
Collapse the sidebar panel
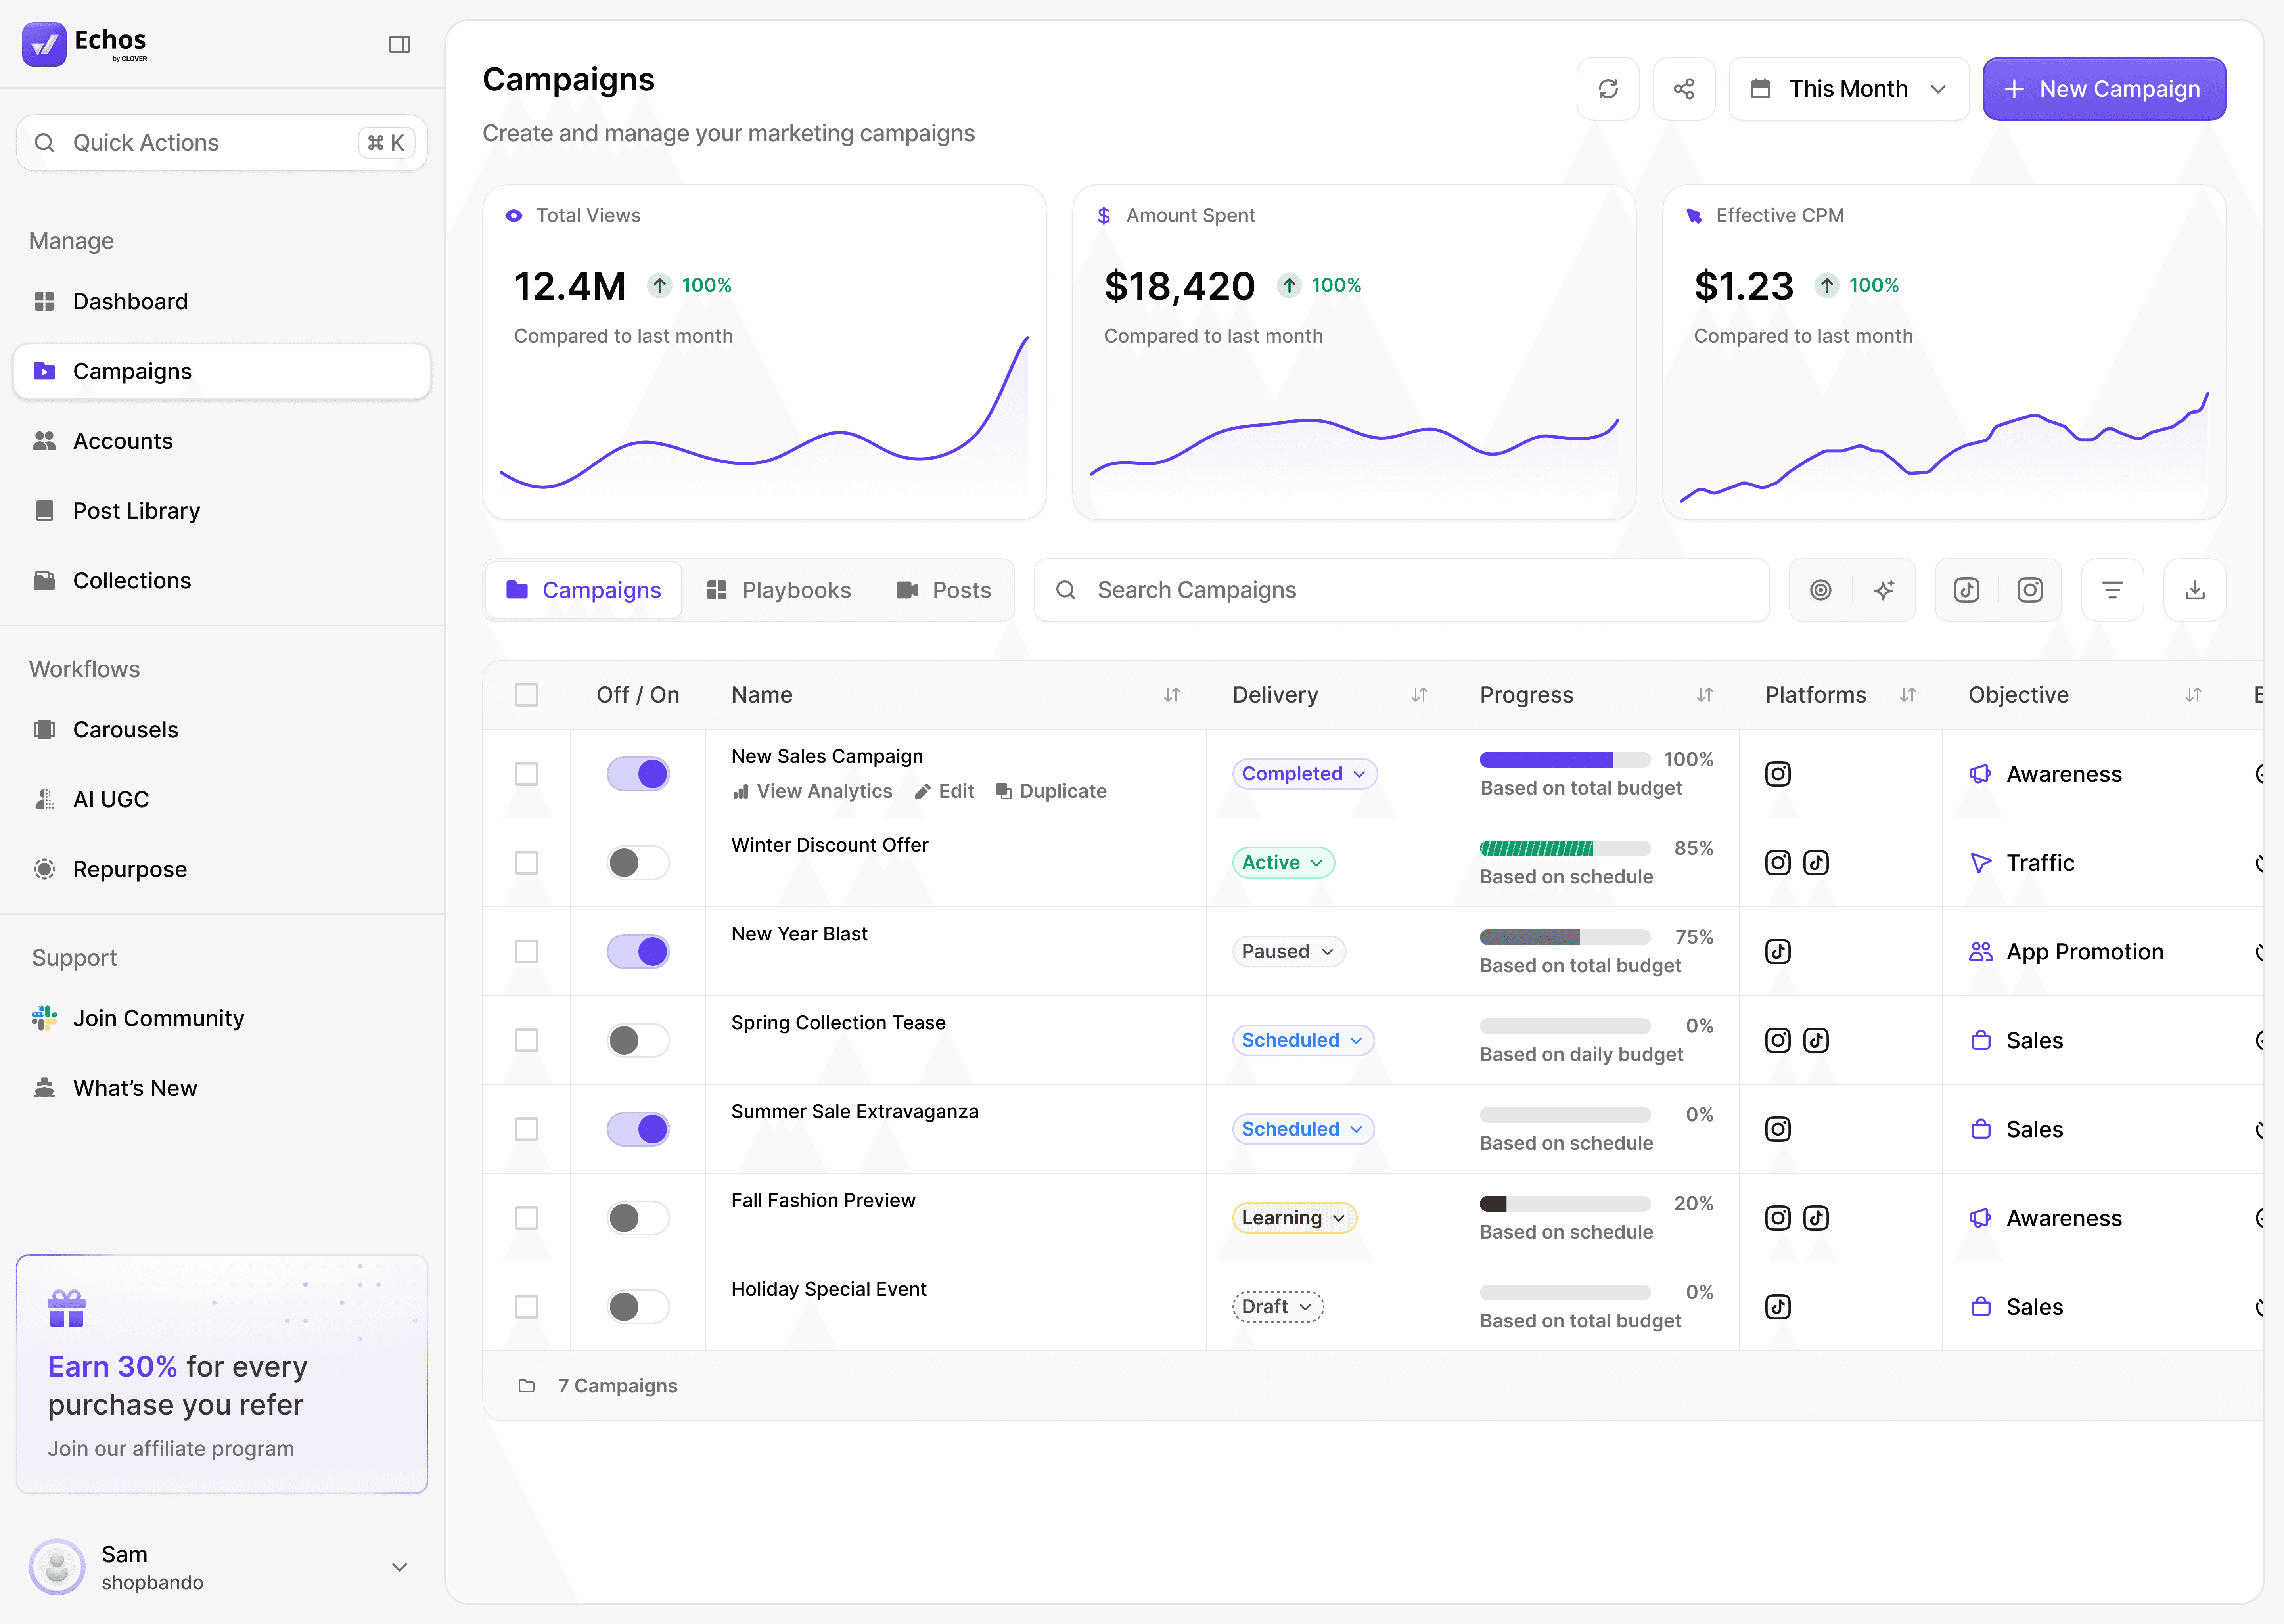coord(400,44)
